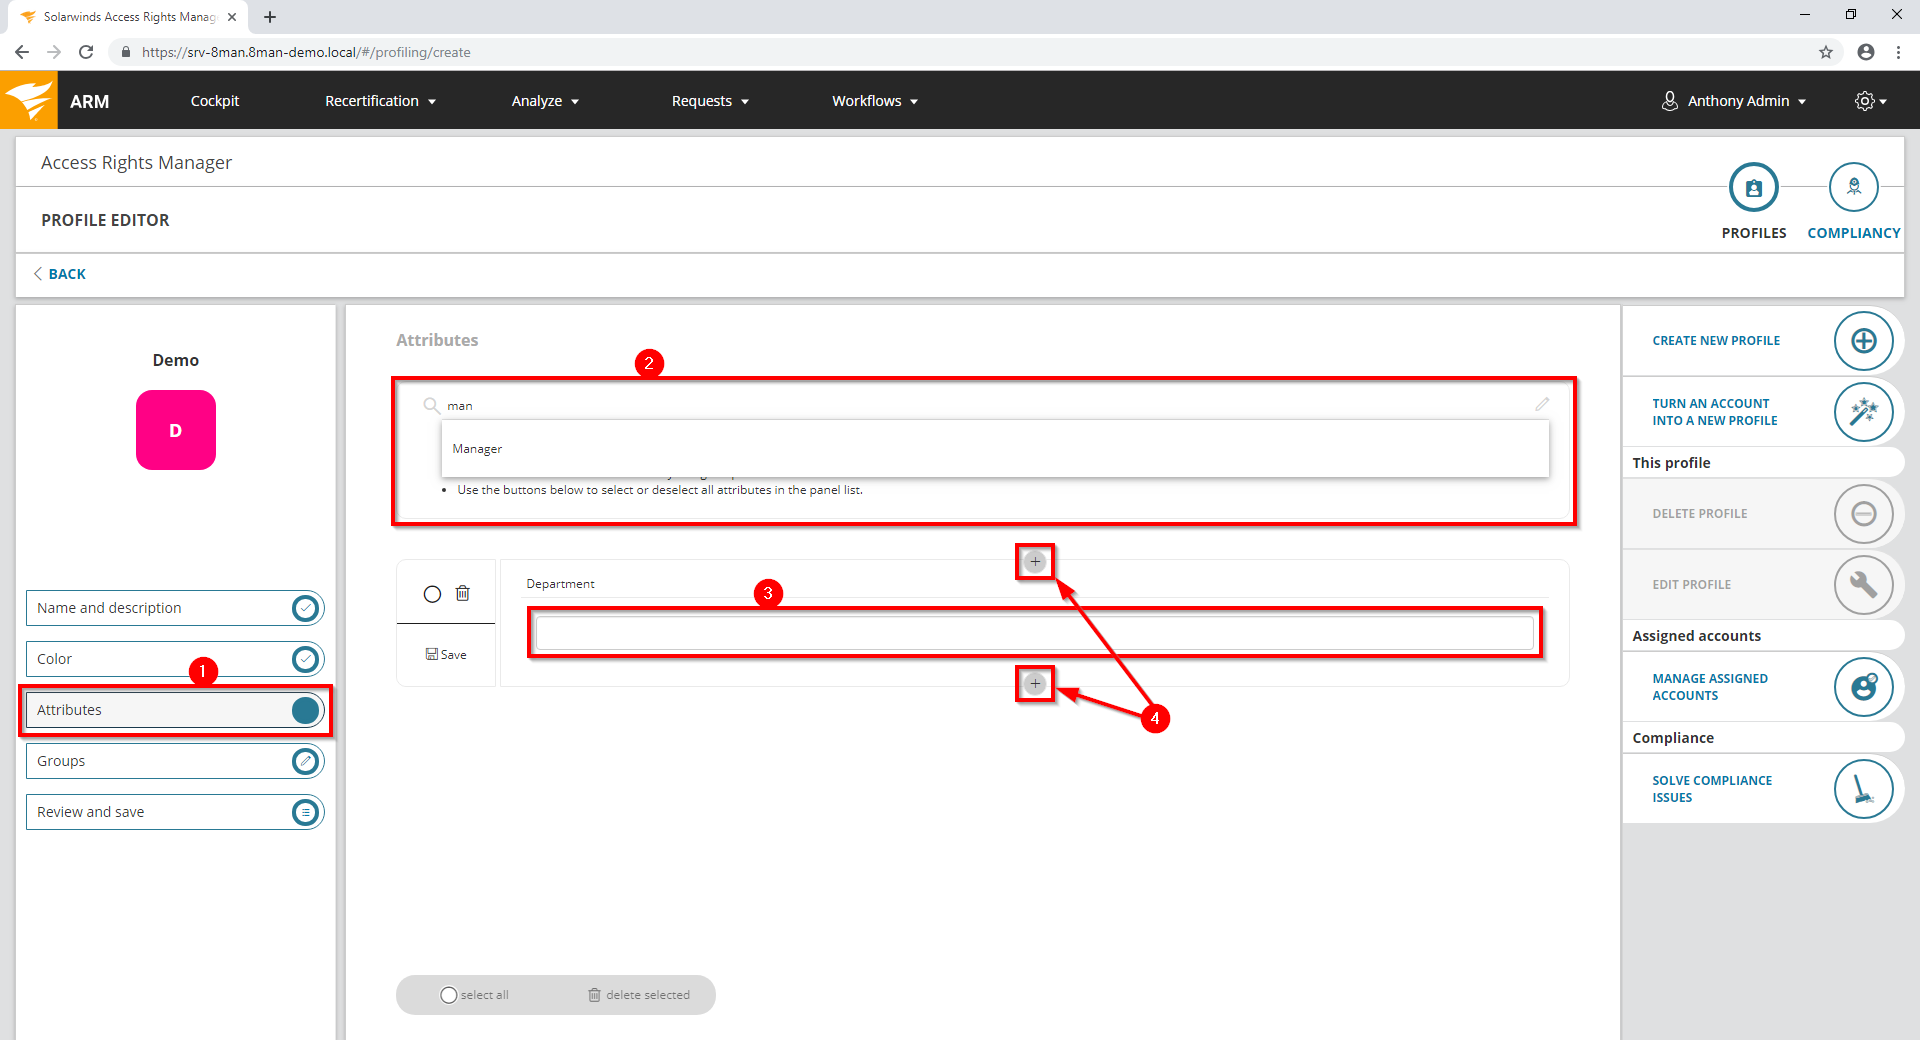Click the Solve Compliance Issues broom icon
Image resolution: width=1920 pixels, height=1040 pixels.
click(x=1863, y=789)
